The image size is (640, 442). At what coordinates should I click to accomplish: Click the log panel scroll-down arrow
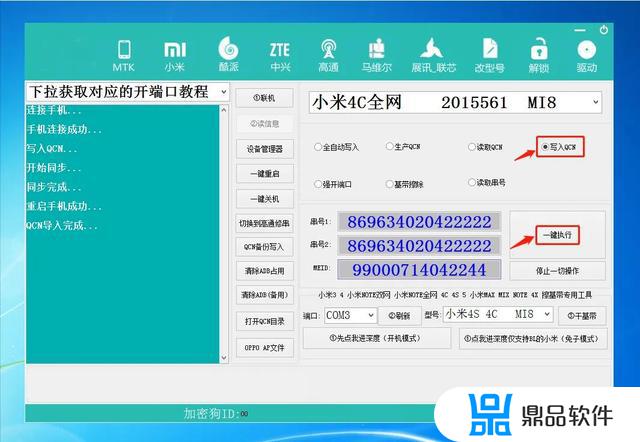[x=224, y=358]
